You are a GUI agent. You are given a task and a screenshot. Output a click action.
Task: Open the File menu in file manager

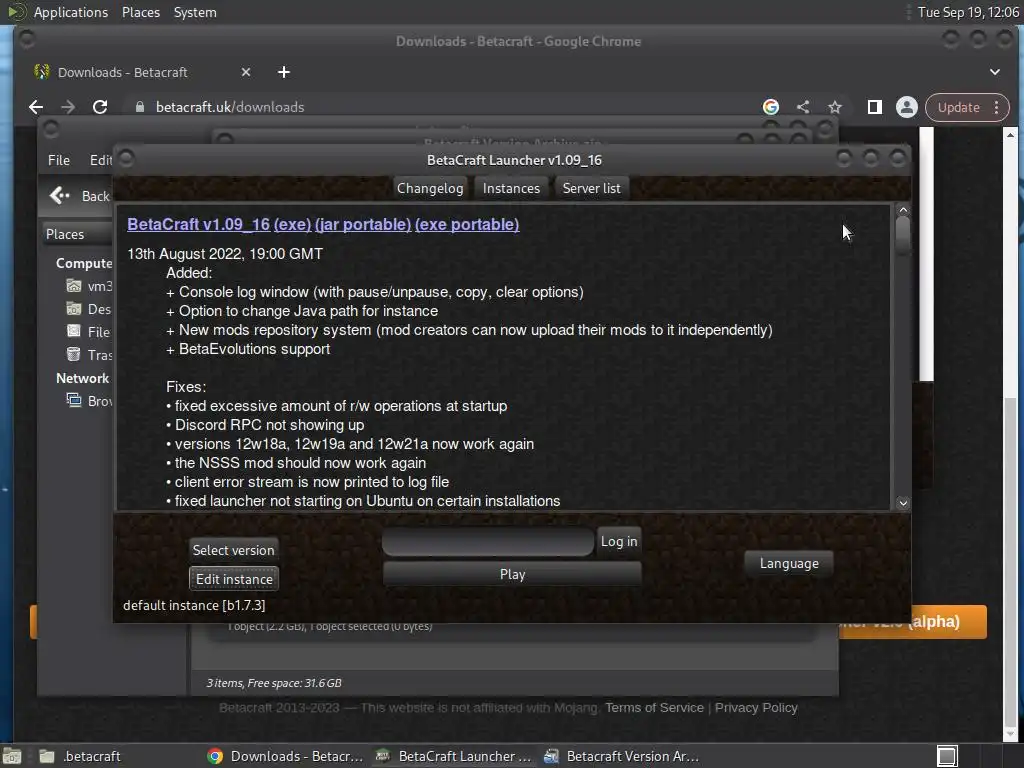tap(59, 160)
